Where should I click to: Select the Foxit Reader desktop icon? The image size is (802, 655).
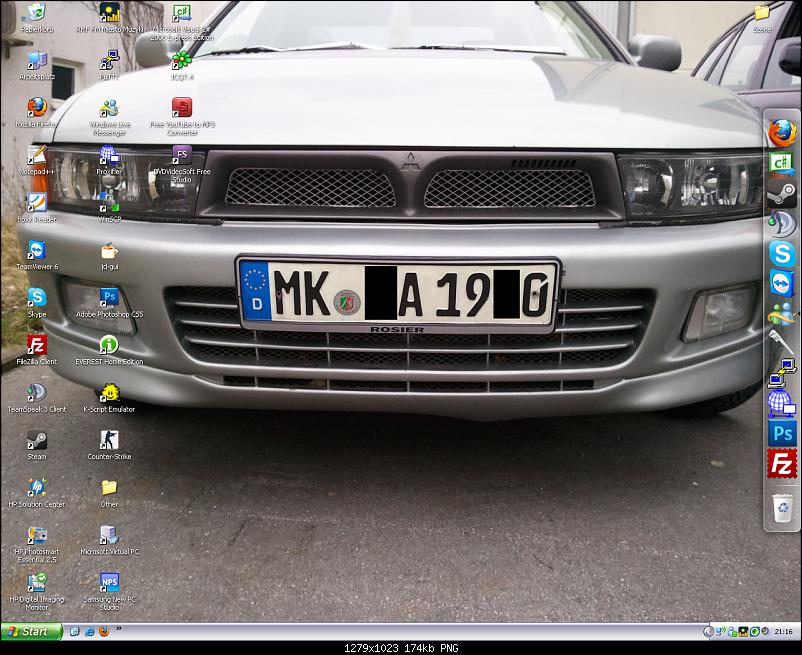pos(37,203)
